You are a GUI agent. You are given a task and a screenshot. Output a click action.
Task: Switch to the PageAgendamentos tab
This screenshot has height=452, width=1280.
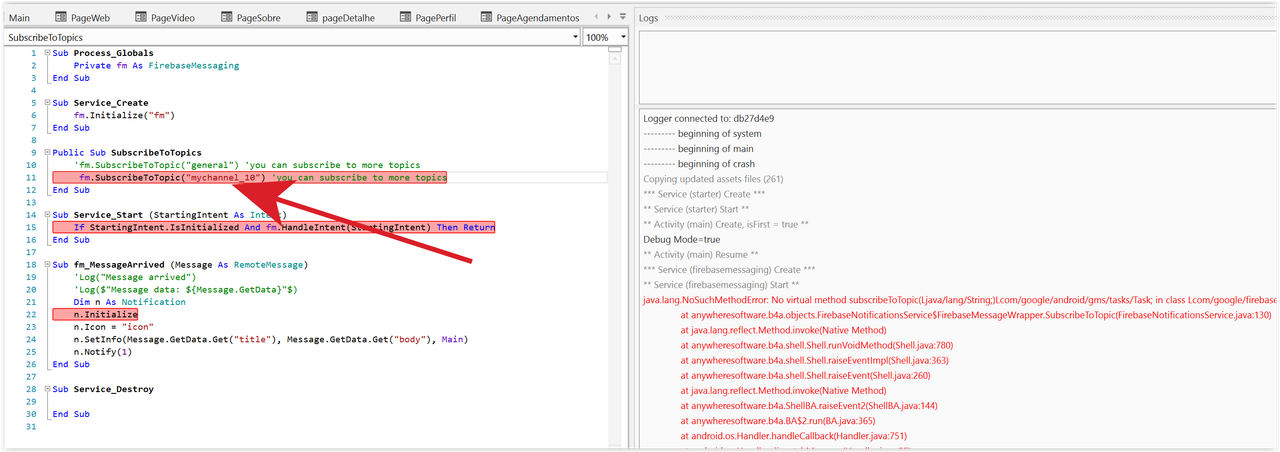[x=537, y=18]
